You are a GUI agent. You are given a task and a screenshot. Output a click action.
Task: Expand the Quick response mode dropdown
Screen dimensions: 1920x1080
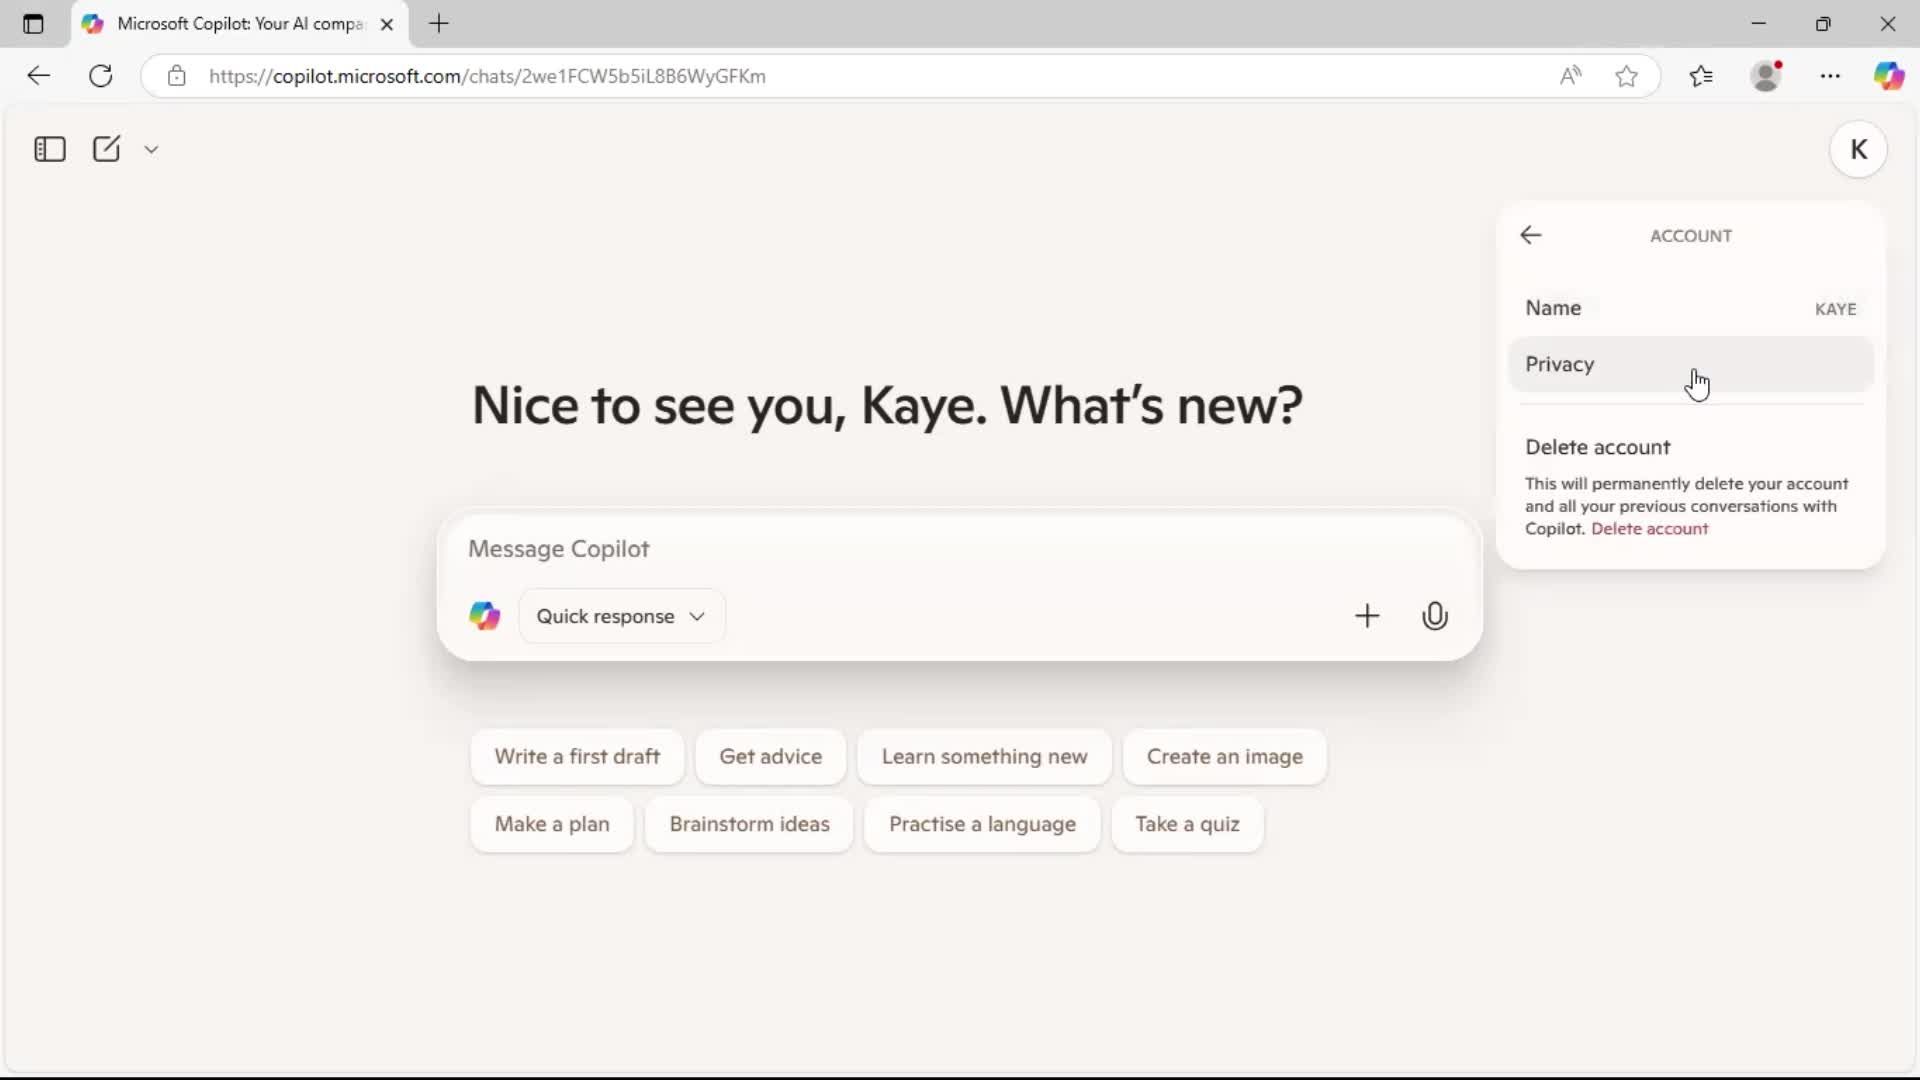tap(621, 616)
